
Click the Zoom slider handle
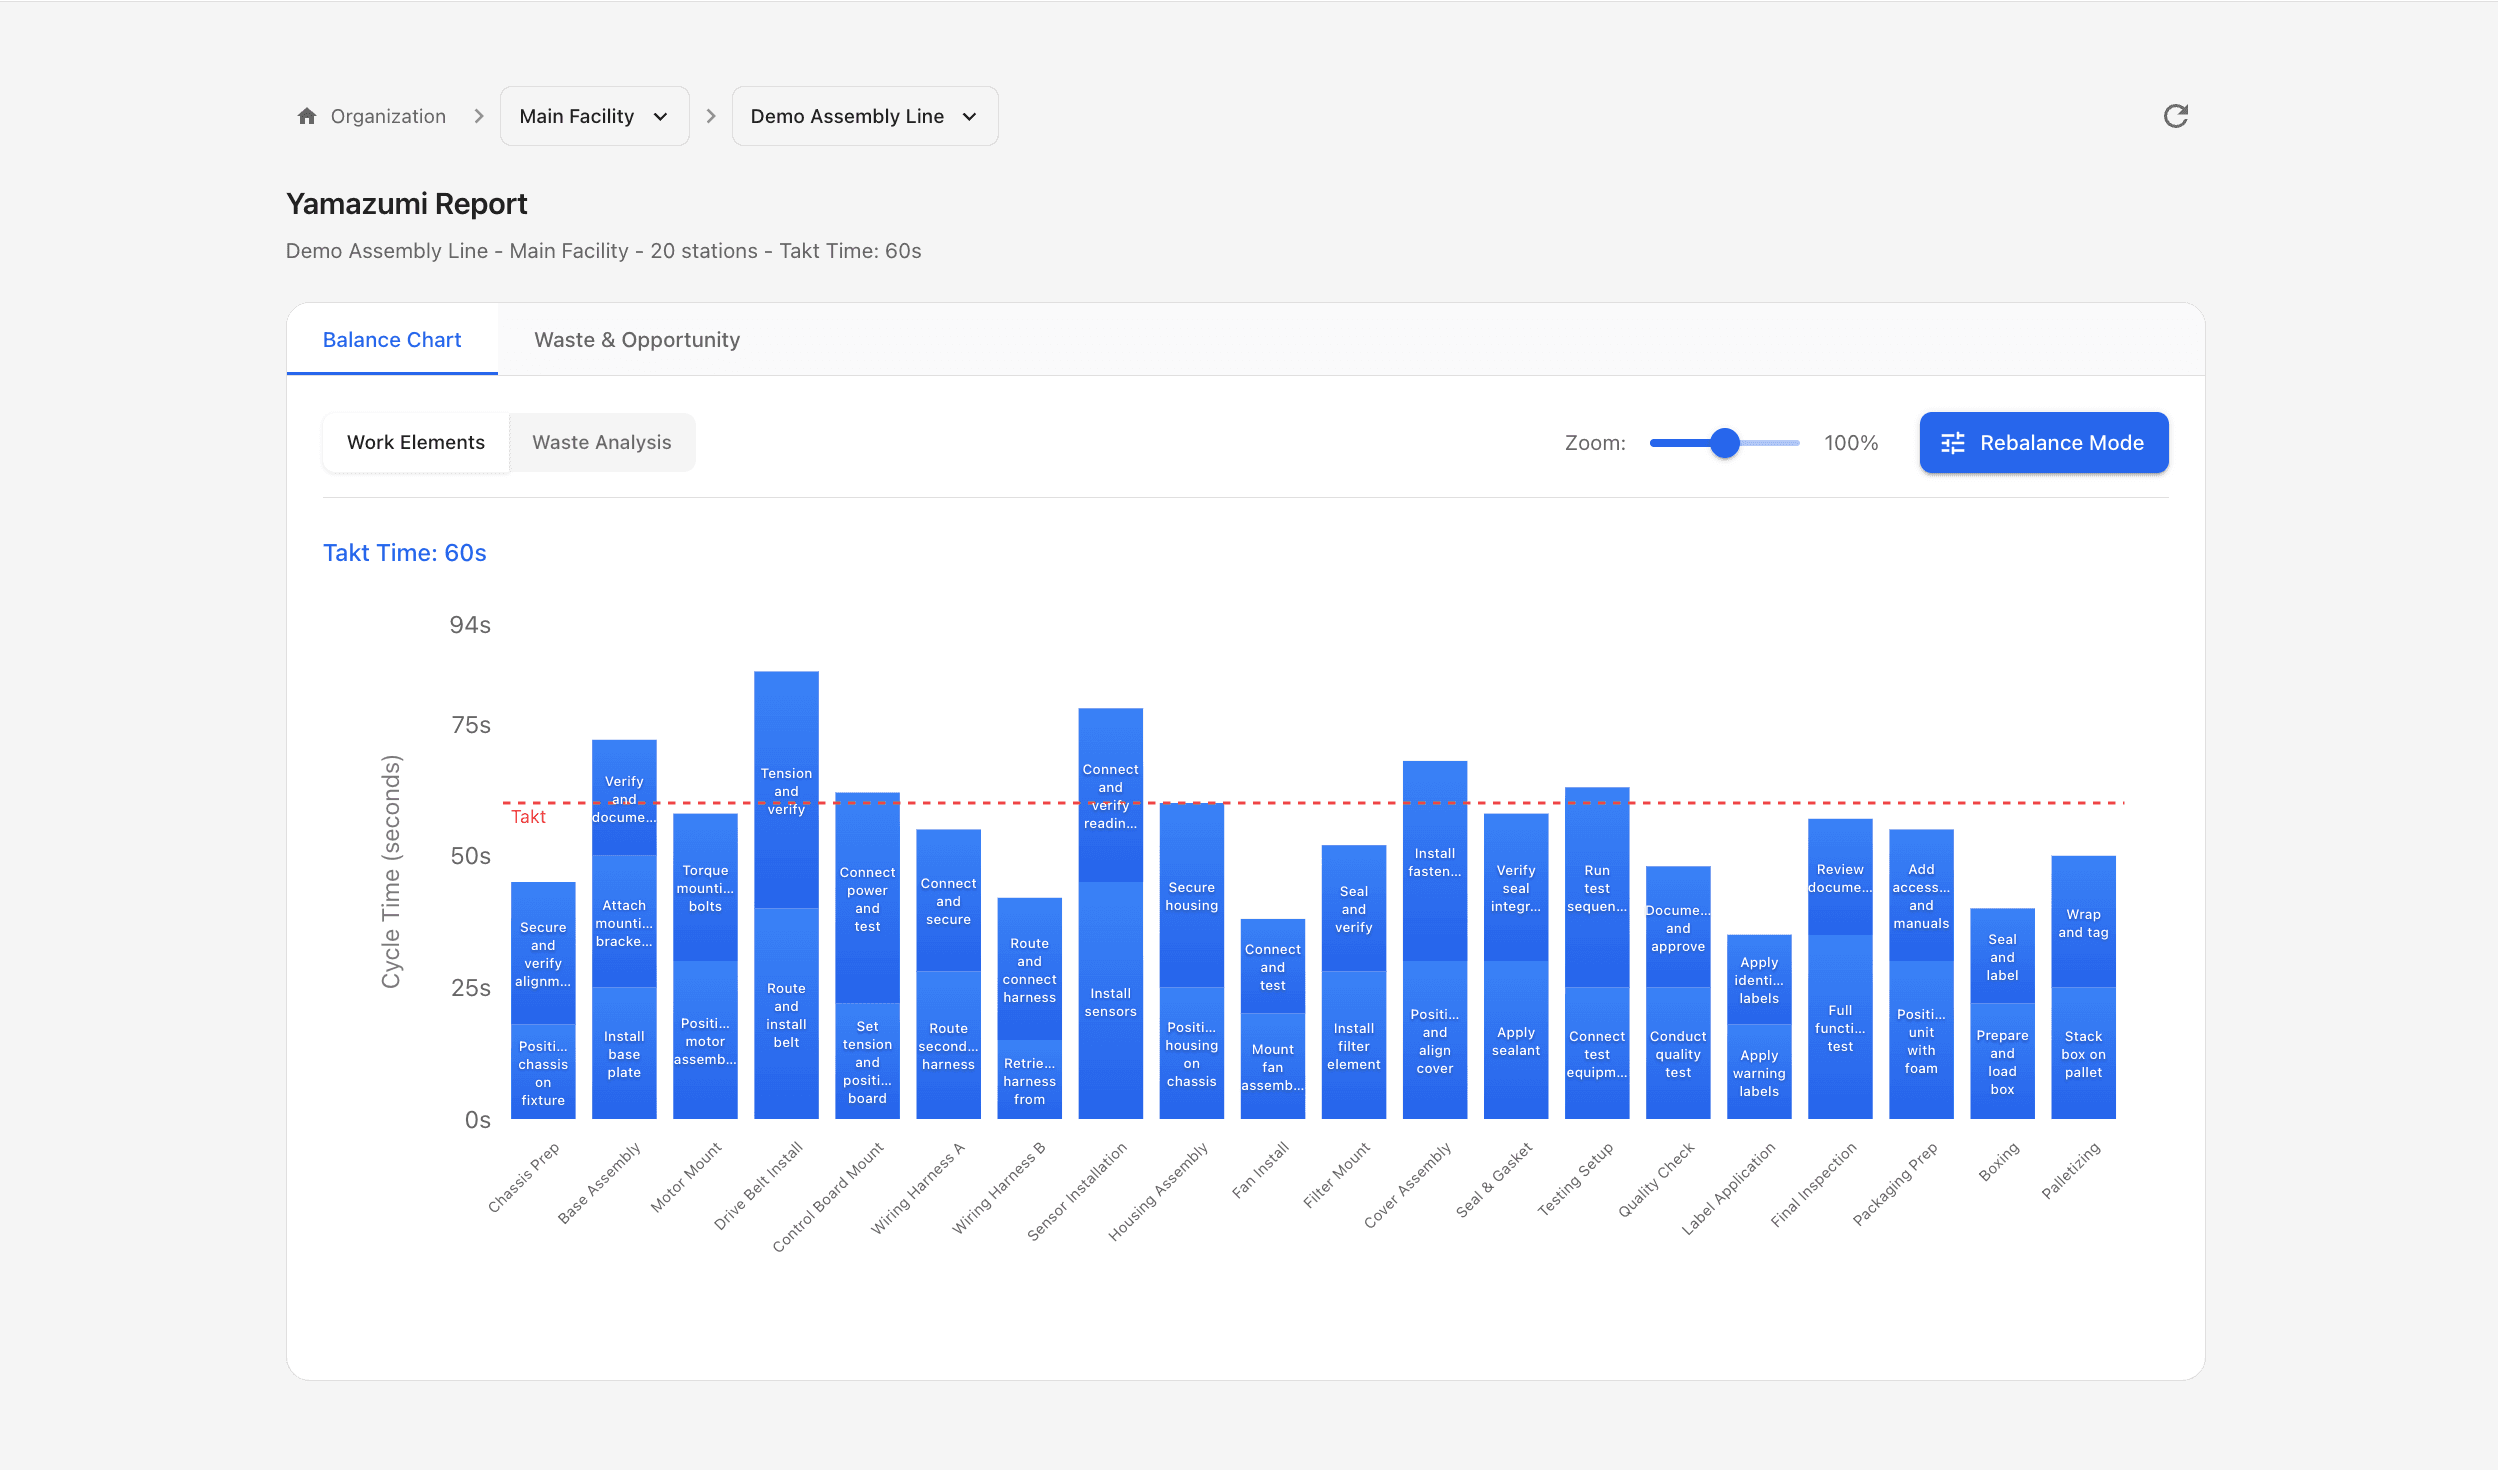[x=1724, y=443]
